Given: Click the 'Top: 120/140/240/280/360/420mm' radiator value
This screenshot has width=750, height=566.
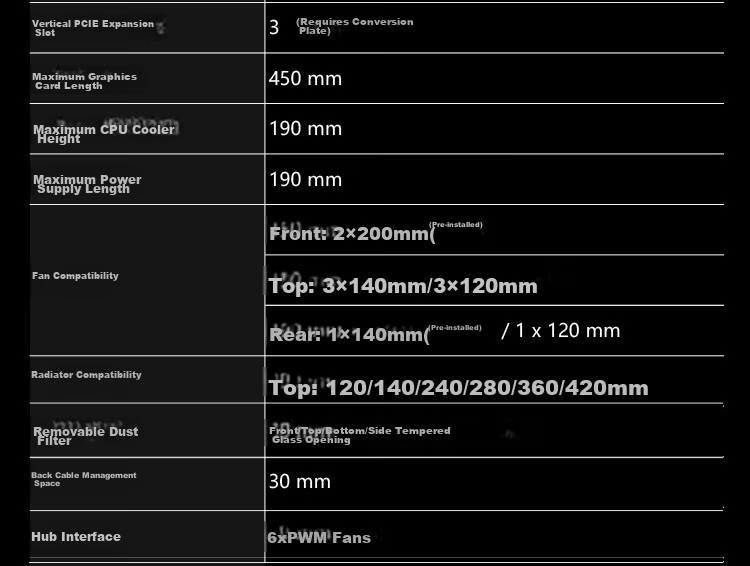Looking at the screenshot, I should coord(458,388).
